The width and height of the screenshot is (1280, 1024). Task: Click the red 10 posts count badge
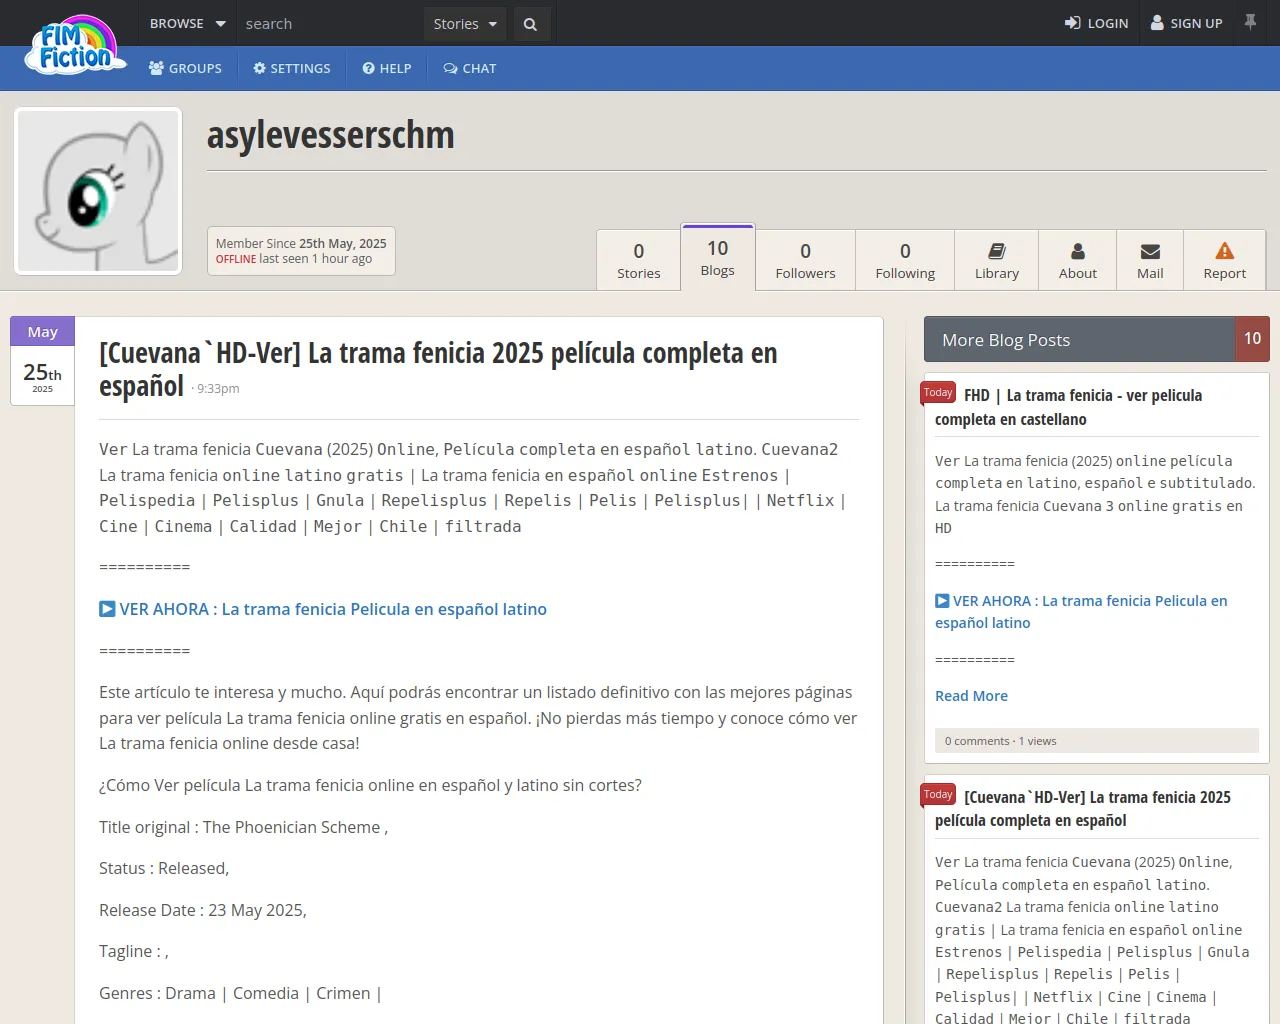[1252, 339]
